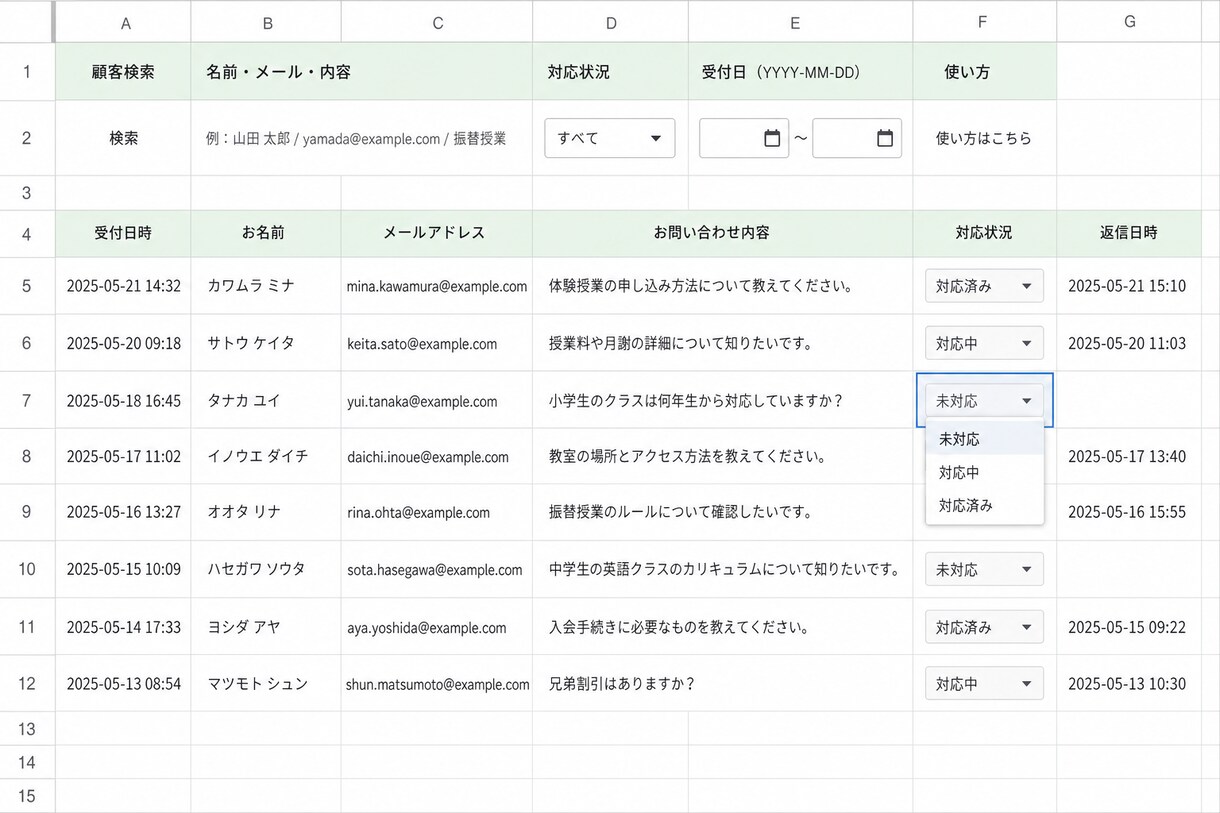Select reply time 2025-05-15 09:22

1129,627
